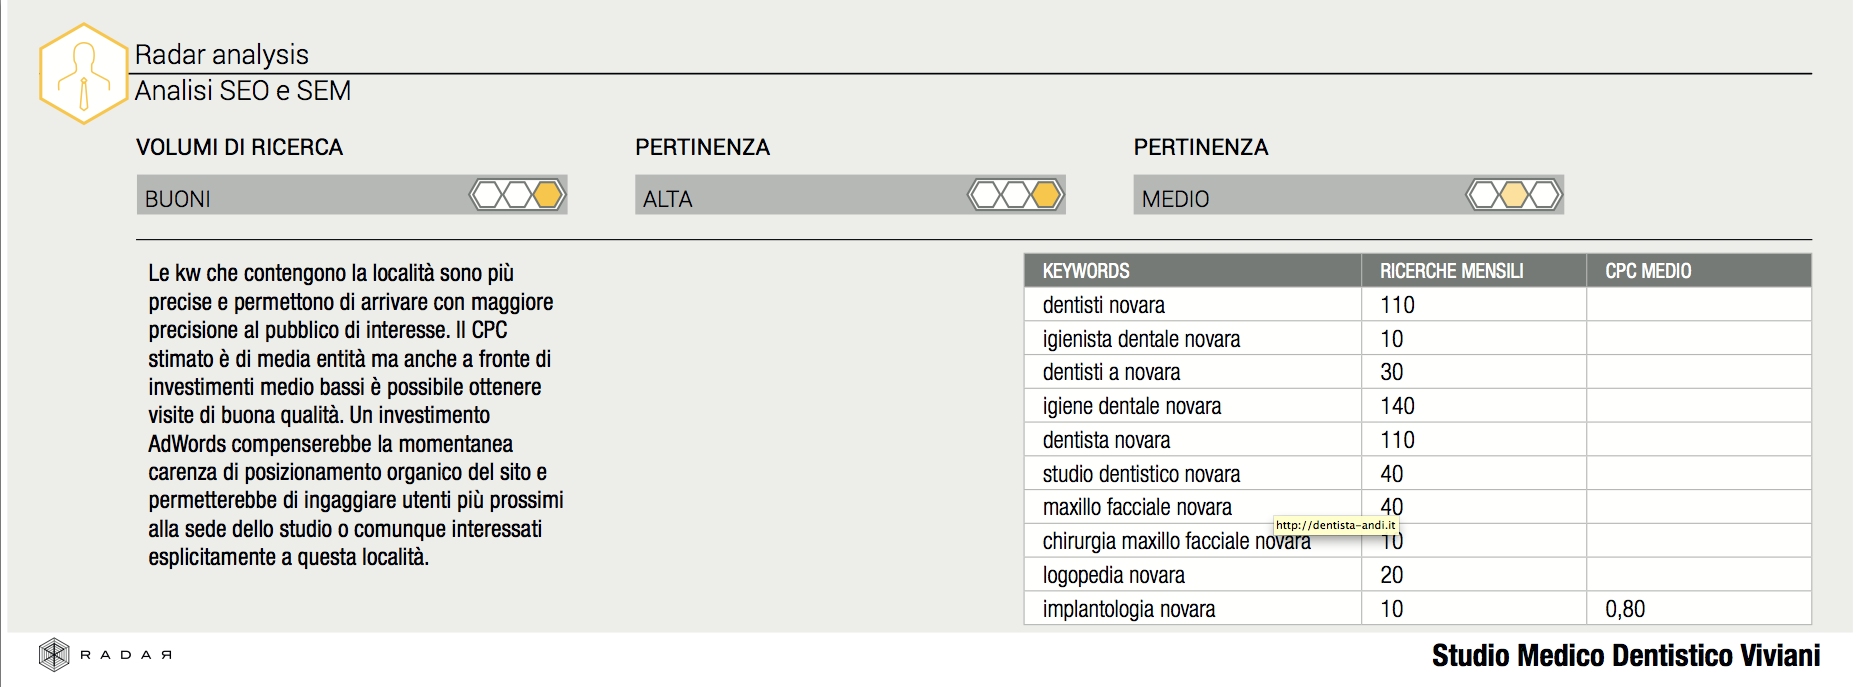Click the 0,80 CPC value cell
1857x687 pixels.
(x=1625, y=609)
